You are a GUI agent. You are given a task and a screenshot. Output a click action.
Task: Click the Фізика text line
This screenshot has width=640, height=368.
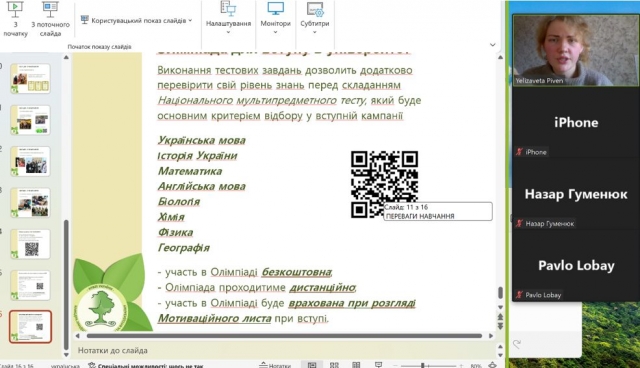coord(175,233)
